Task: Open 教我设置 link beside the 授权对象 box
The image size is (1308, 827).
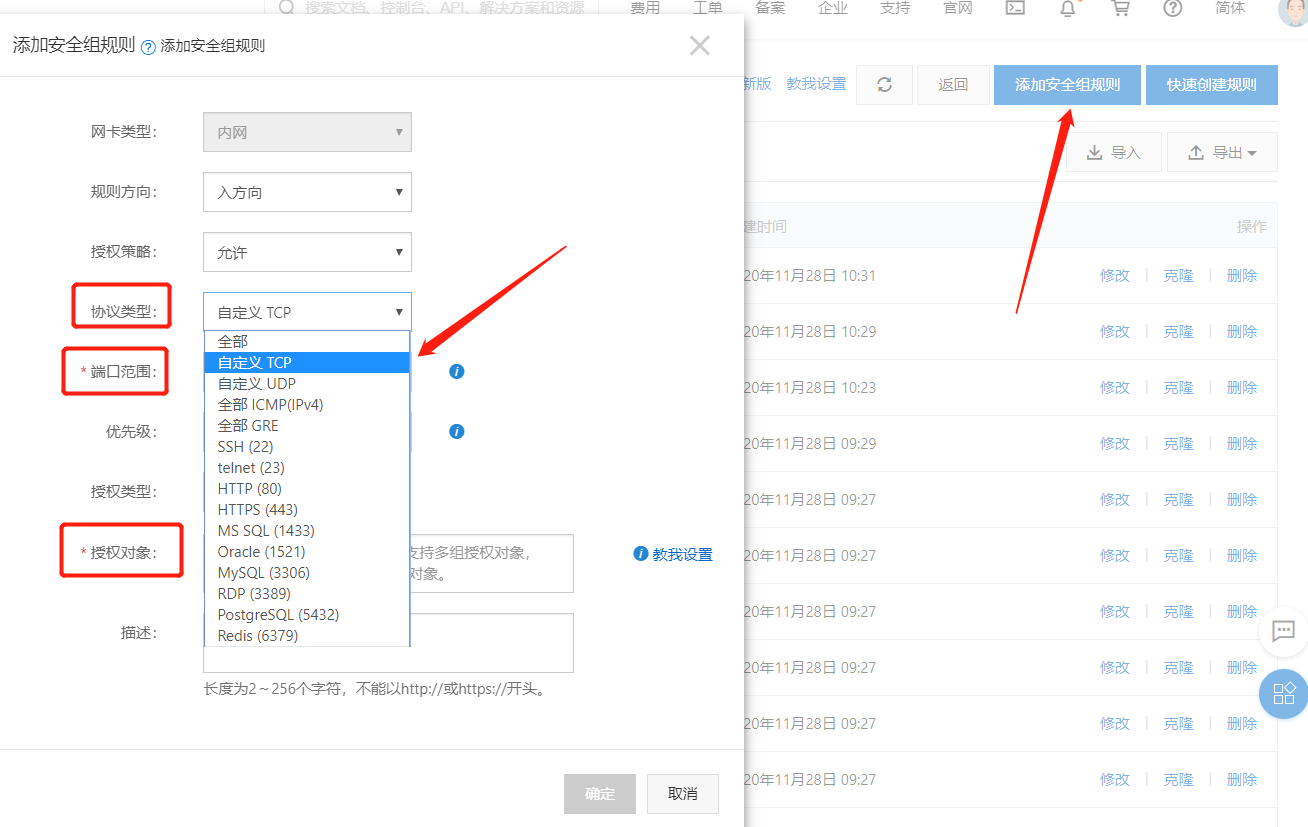Action: click(x=682, y=554)
